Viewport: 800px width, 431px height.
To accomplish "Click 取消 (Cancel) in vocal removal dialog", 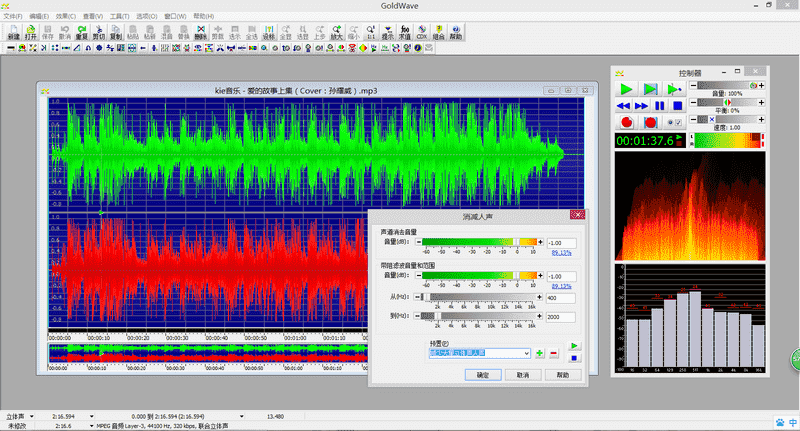I will tap(523, 375).
